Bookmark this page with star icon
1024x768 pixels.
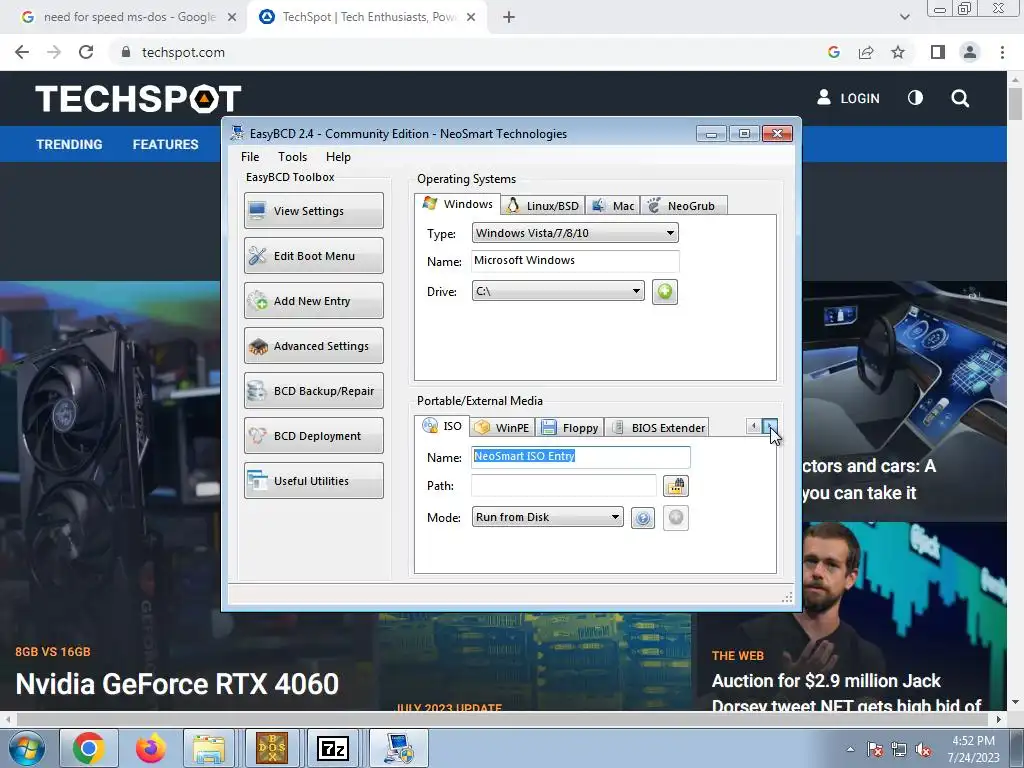(x=899, y=52)
